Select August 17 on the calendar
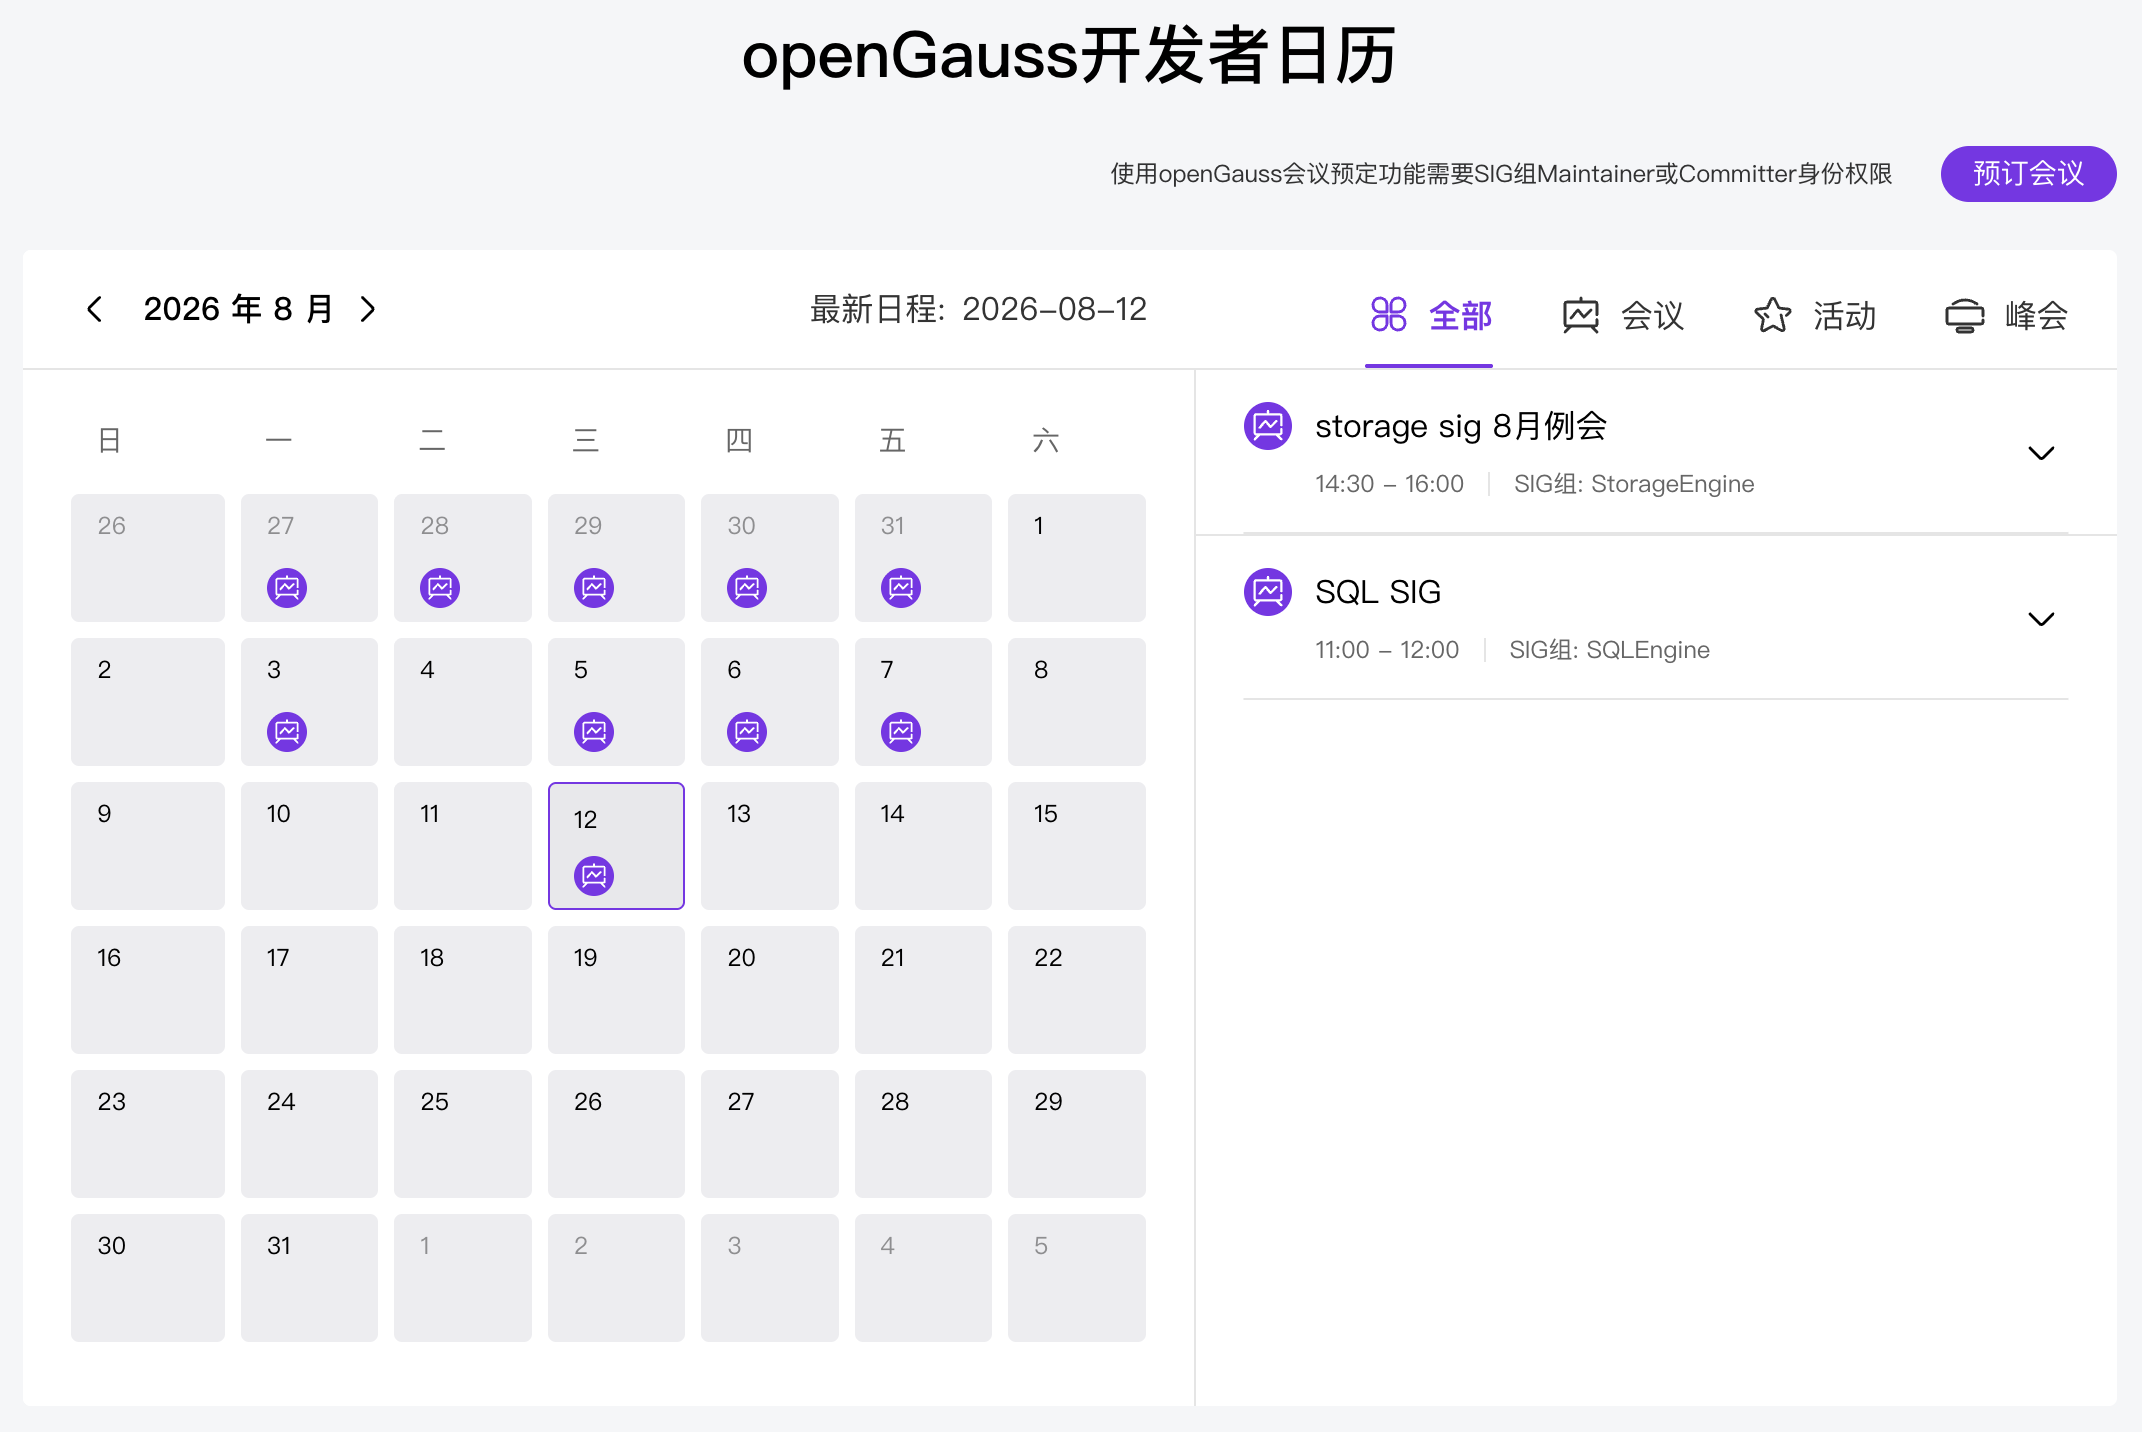This screenshot has height=1432, width=2142. tap(309, 990)
